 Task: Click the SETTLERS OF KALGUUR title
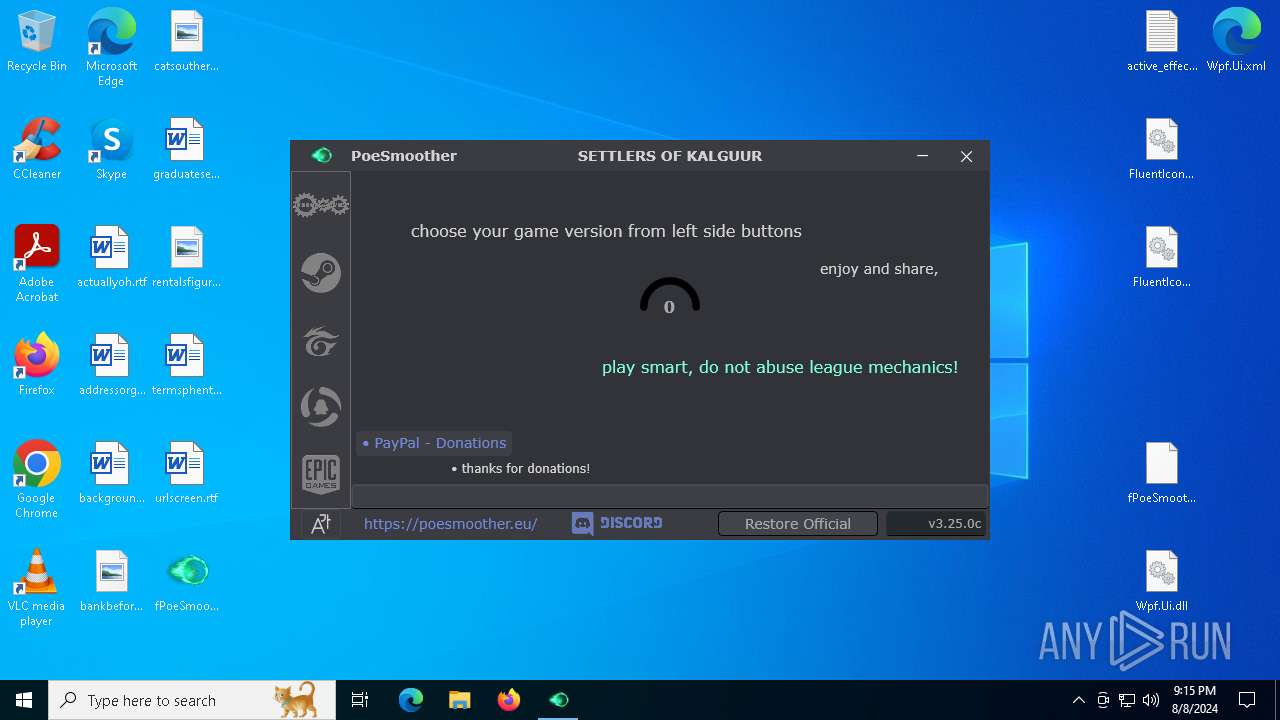coord(670,156)
